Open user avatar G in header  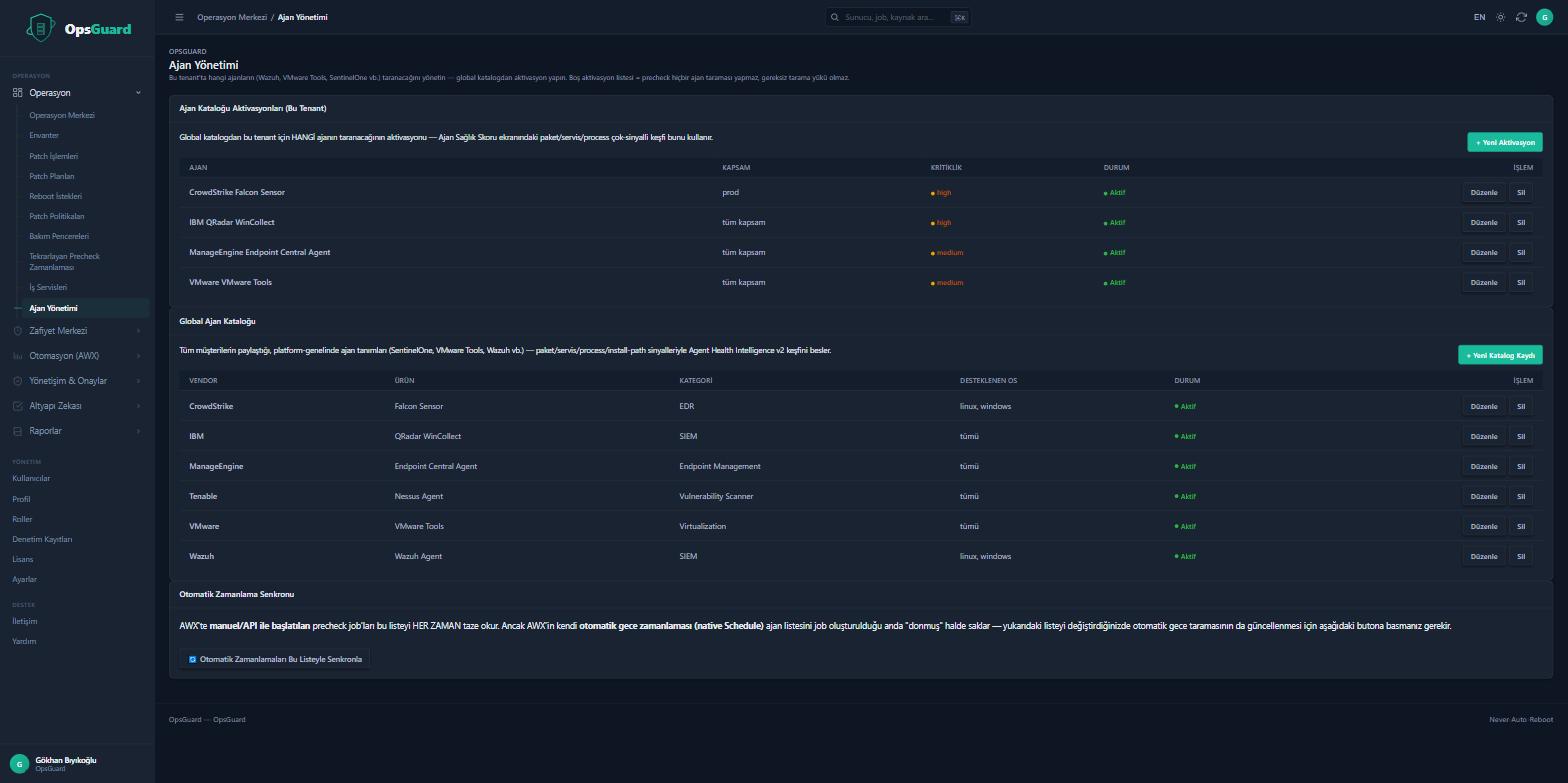[x=1545, y=17]
